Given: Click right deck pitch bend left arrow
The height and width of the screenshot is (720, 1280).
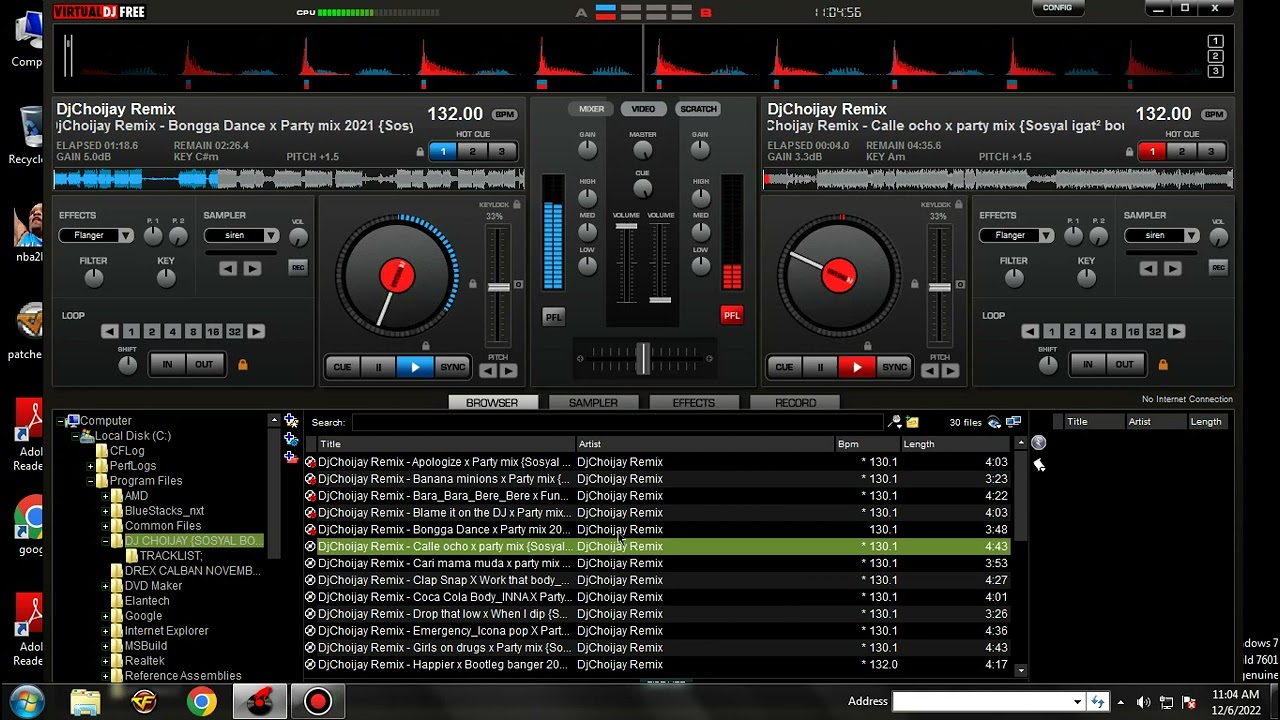Looking at the screenshot, I should point(929,371).
